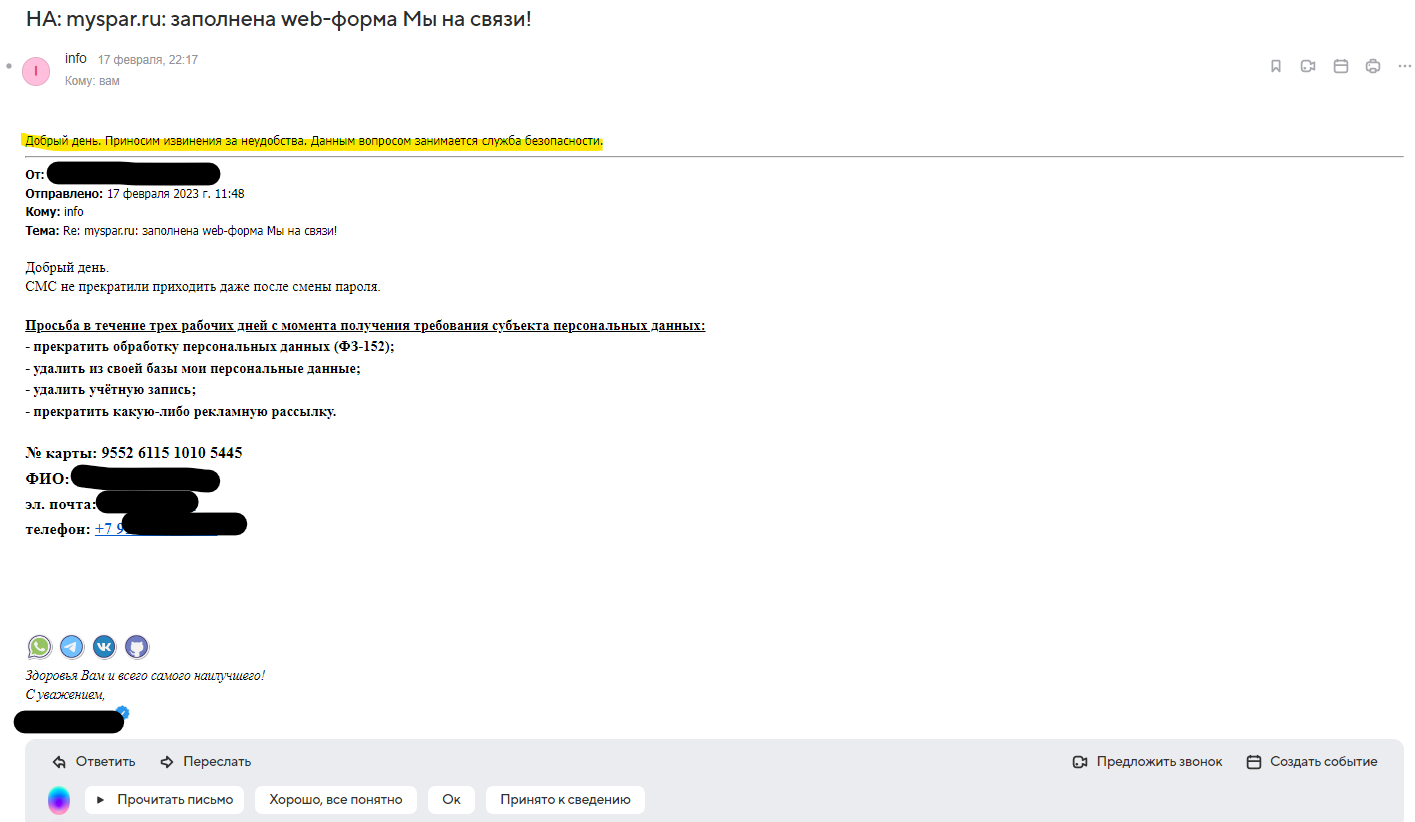This screenshot has width=1415, height=822.
Task: Click line прекратить какую-либо рекламную рассылку
Action: pos(181,411)
